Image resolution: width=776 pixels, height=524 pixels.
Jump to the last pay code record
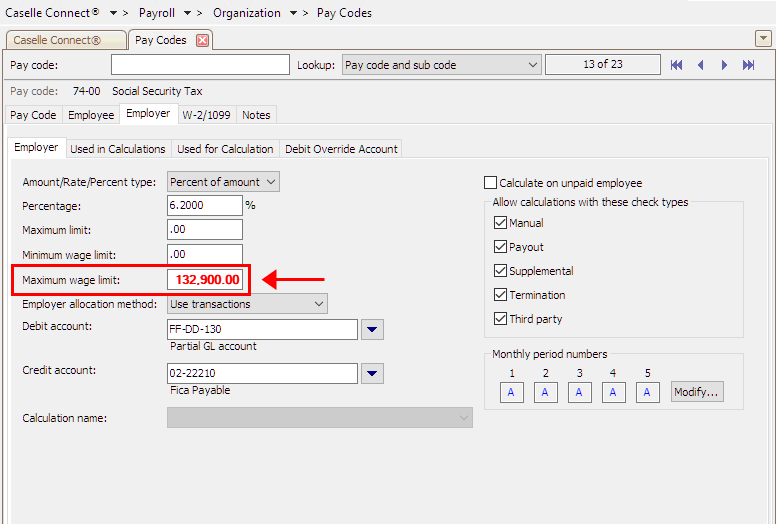[x=749, y=65]
